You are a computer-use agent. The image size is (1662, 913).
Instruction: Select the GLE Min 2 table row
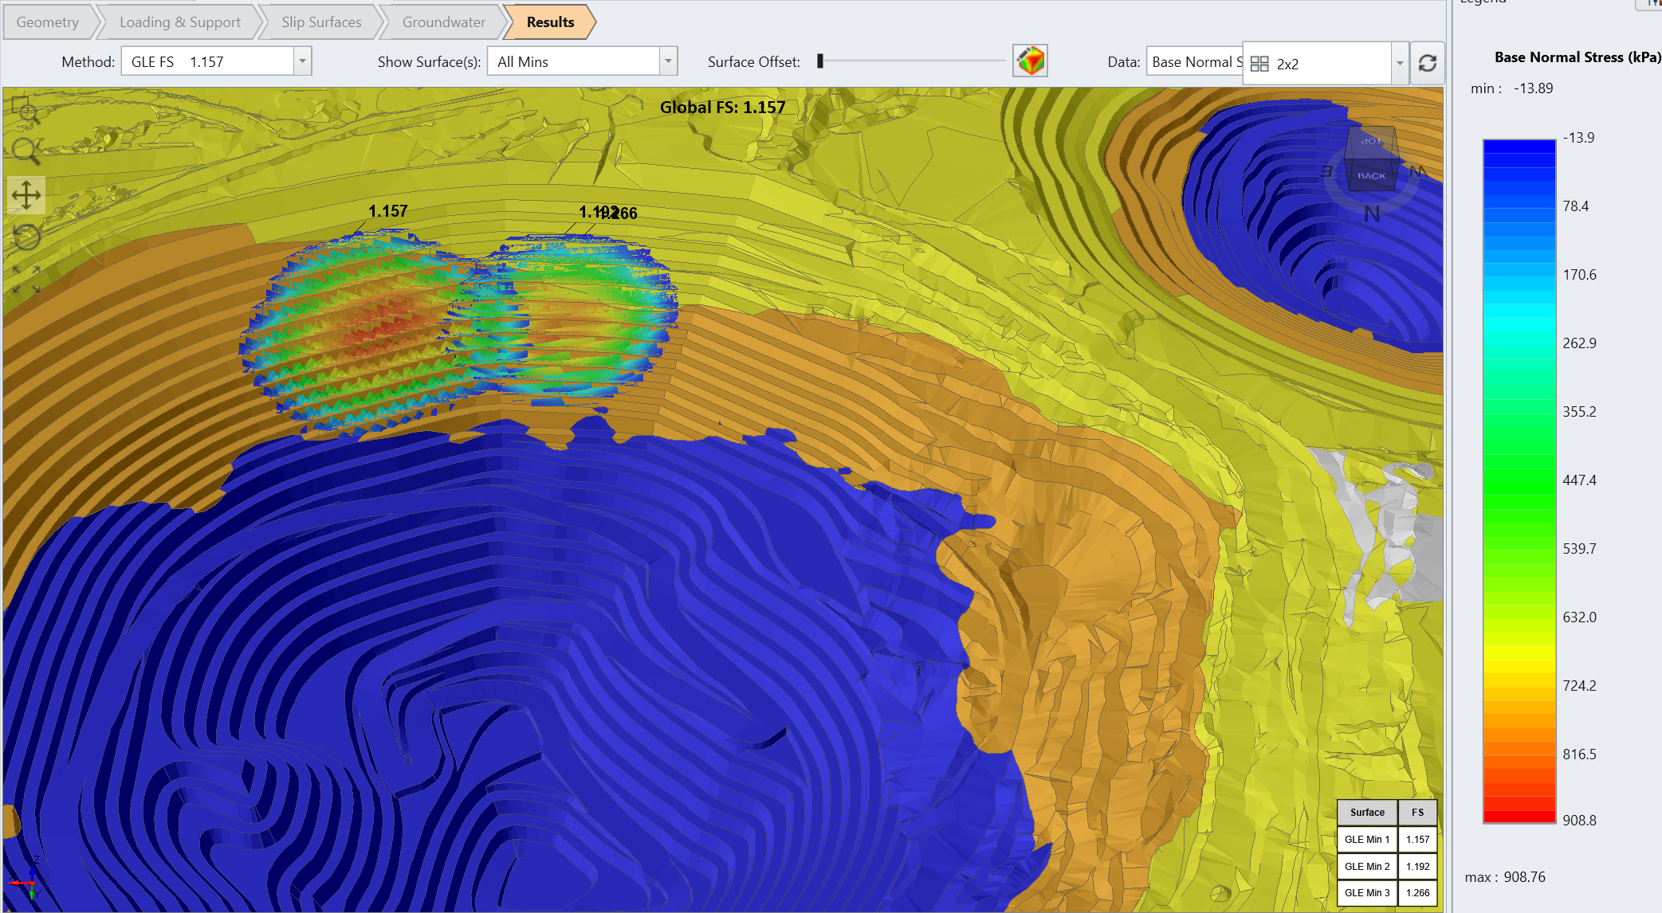pyautogui.click(x=1367, y=866)
